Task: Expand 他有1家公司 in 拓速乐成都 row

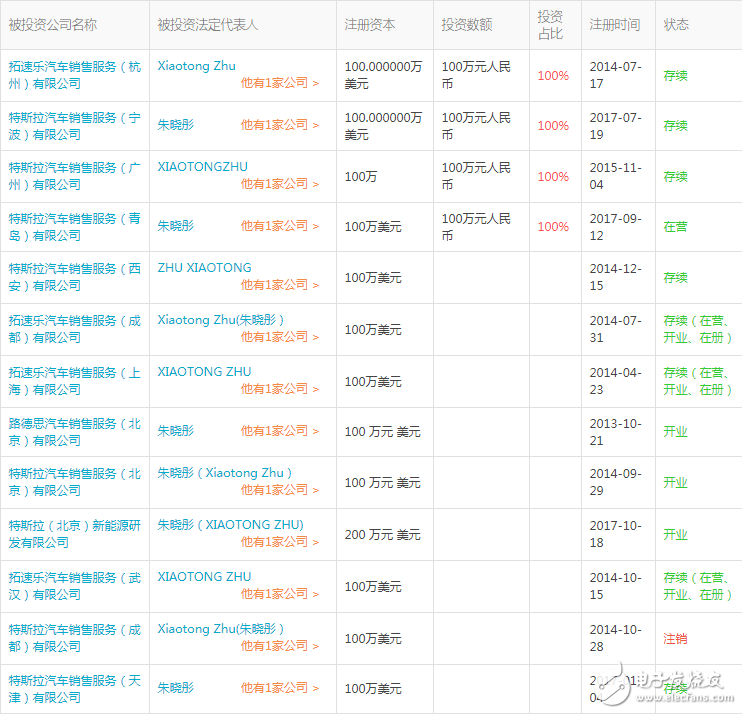Action: point(280,337)
